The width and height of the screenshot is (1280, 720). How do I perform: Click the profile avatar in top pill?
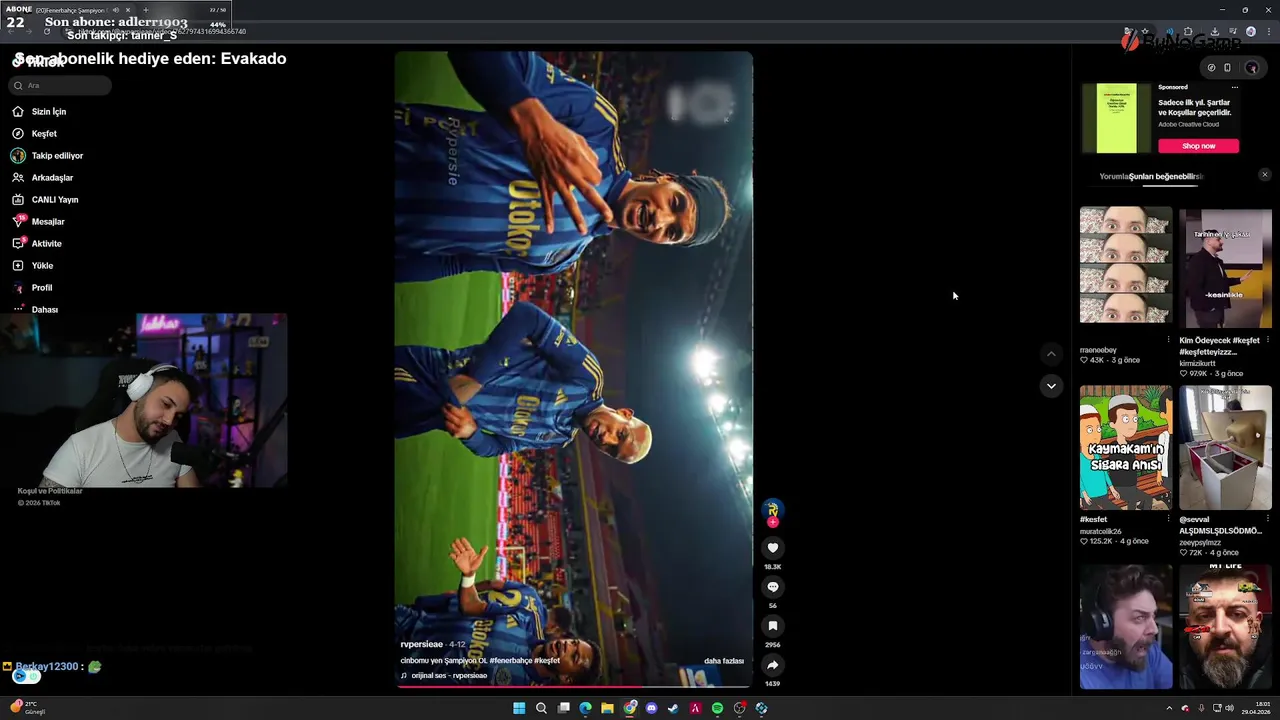coord(1251,68)
